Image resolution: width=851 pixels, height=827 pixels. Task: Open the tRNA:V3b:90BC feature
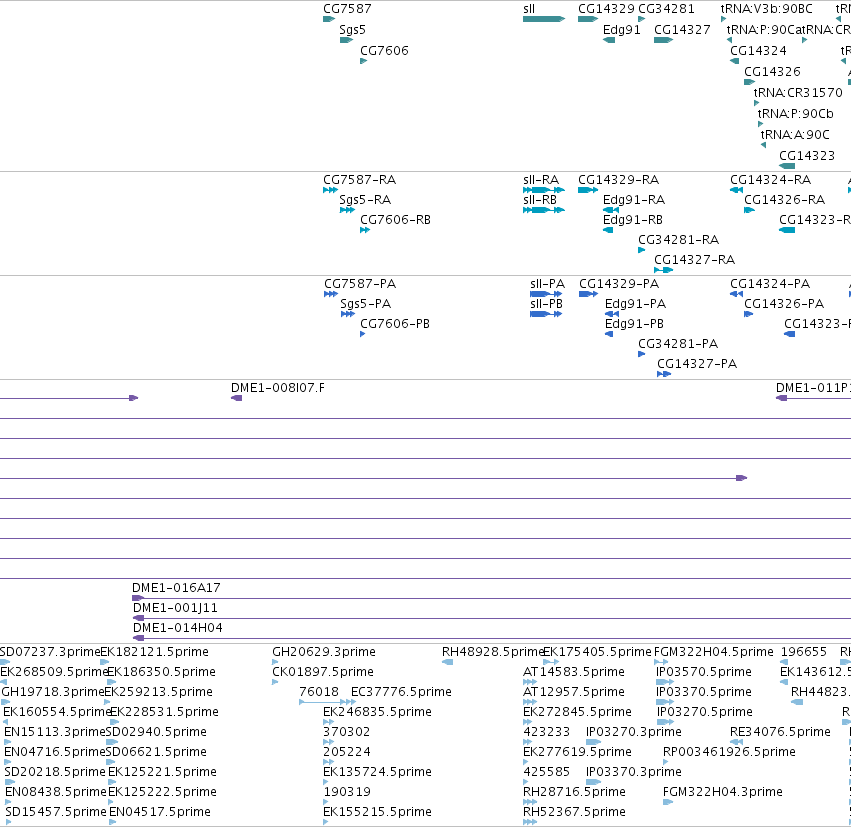coord(723,19)
